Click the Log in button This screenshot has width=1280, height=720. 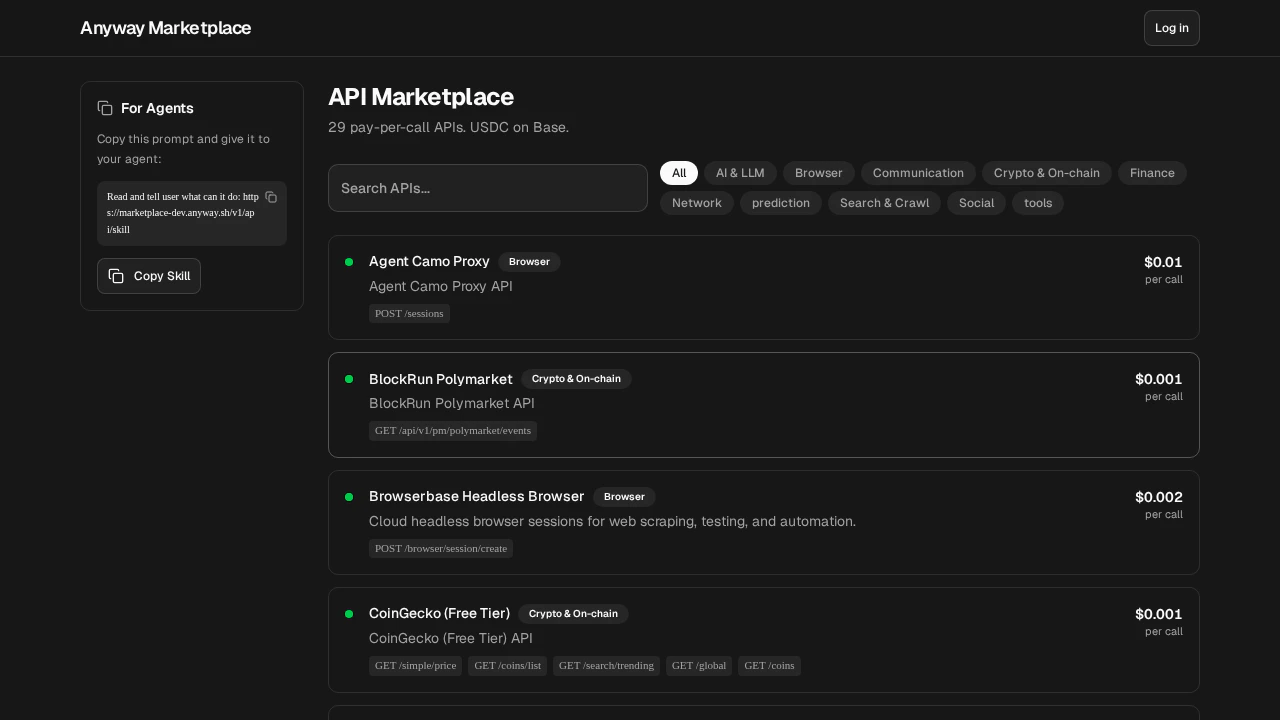pos(1171,28)
